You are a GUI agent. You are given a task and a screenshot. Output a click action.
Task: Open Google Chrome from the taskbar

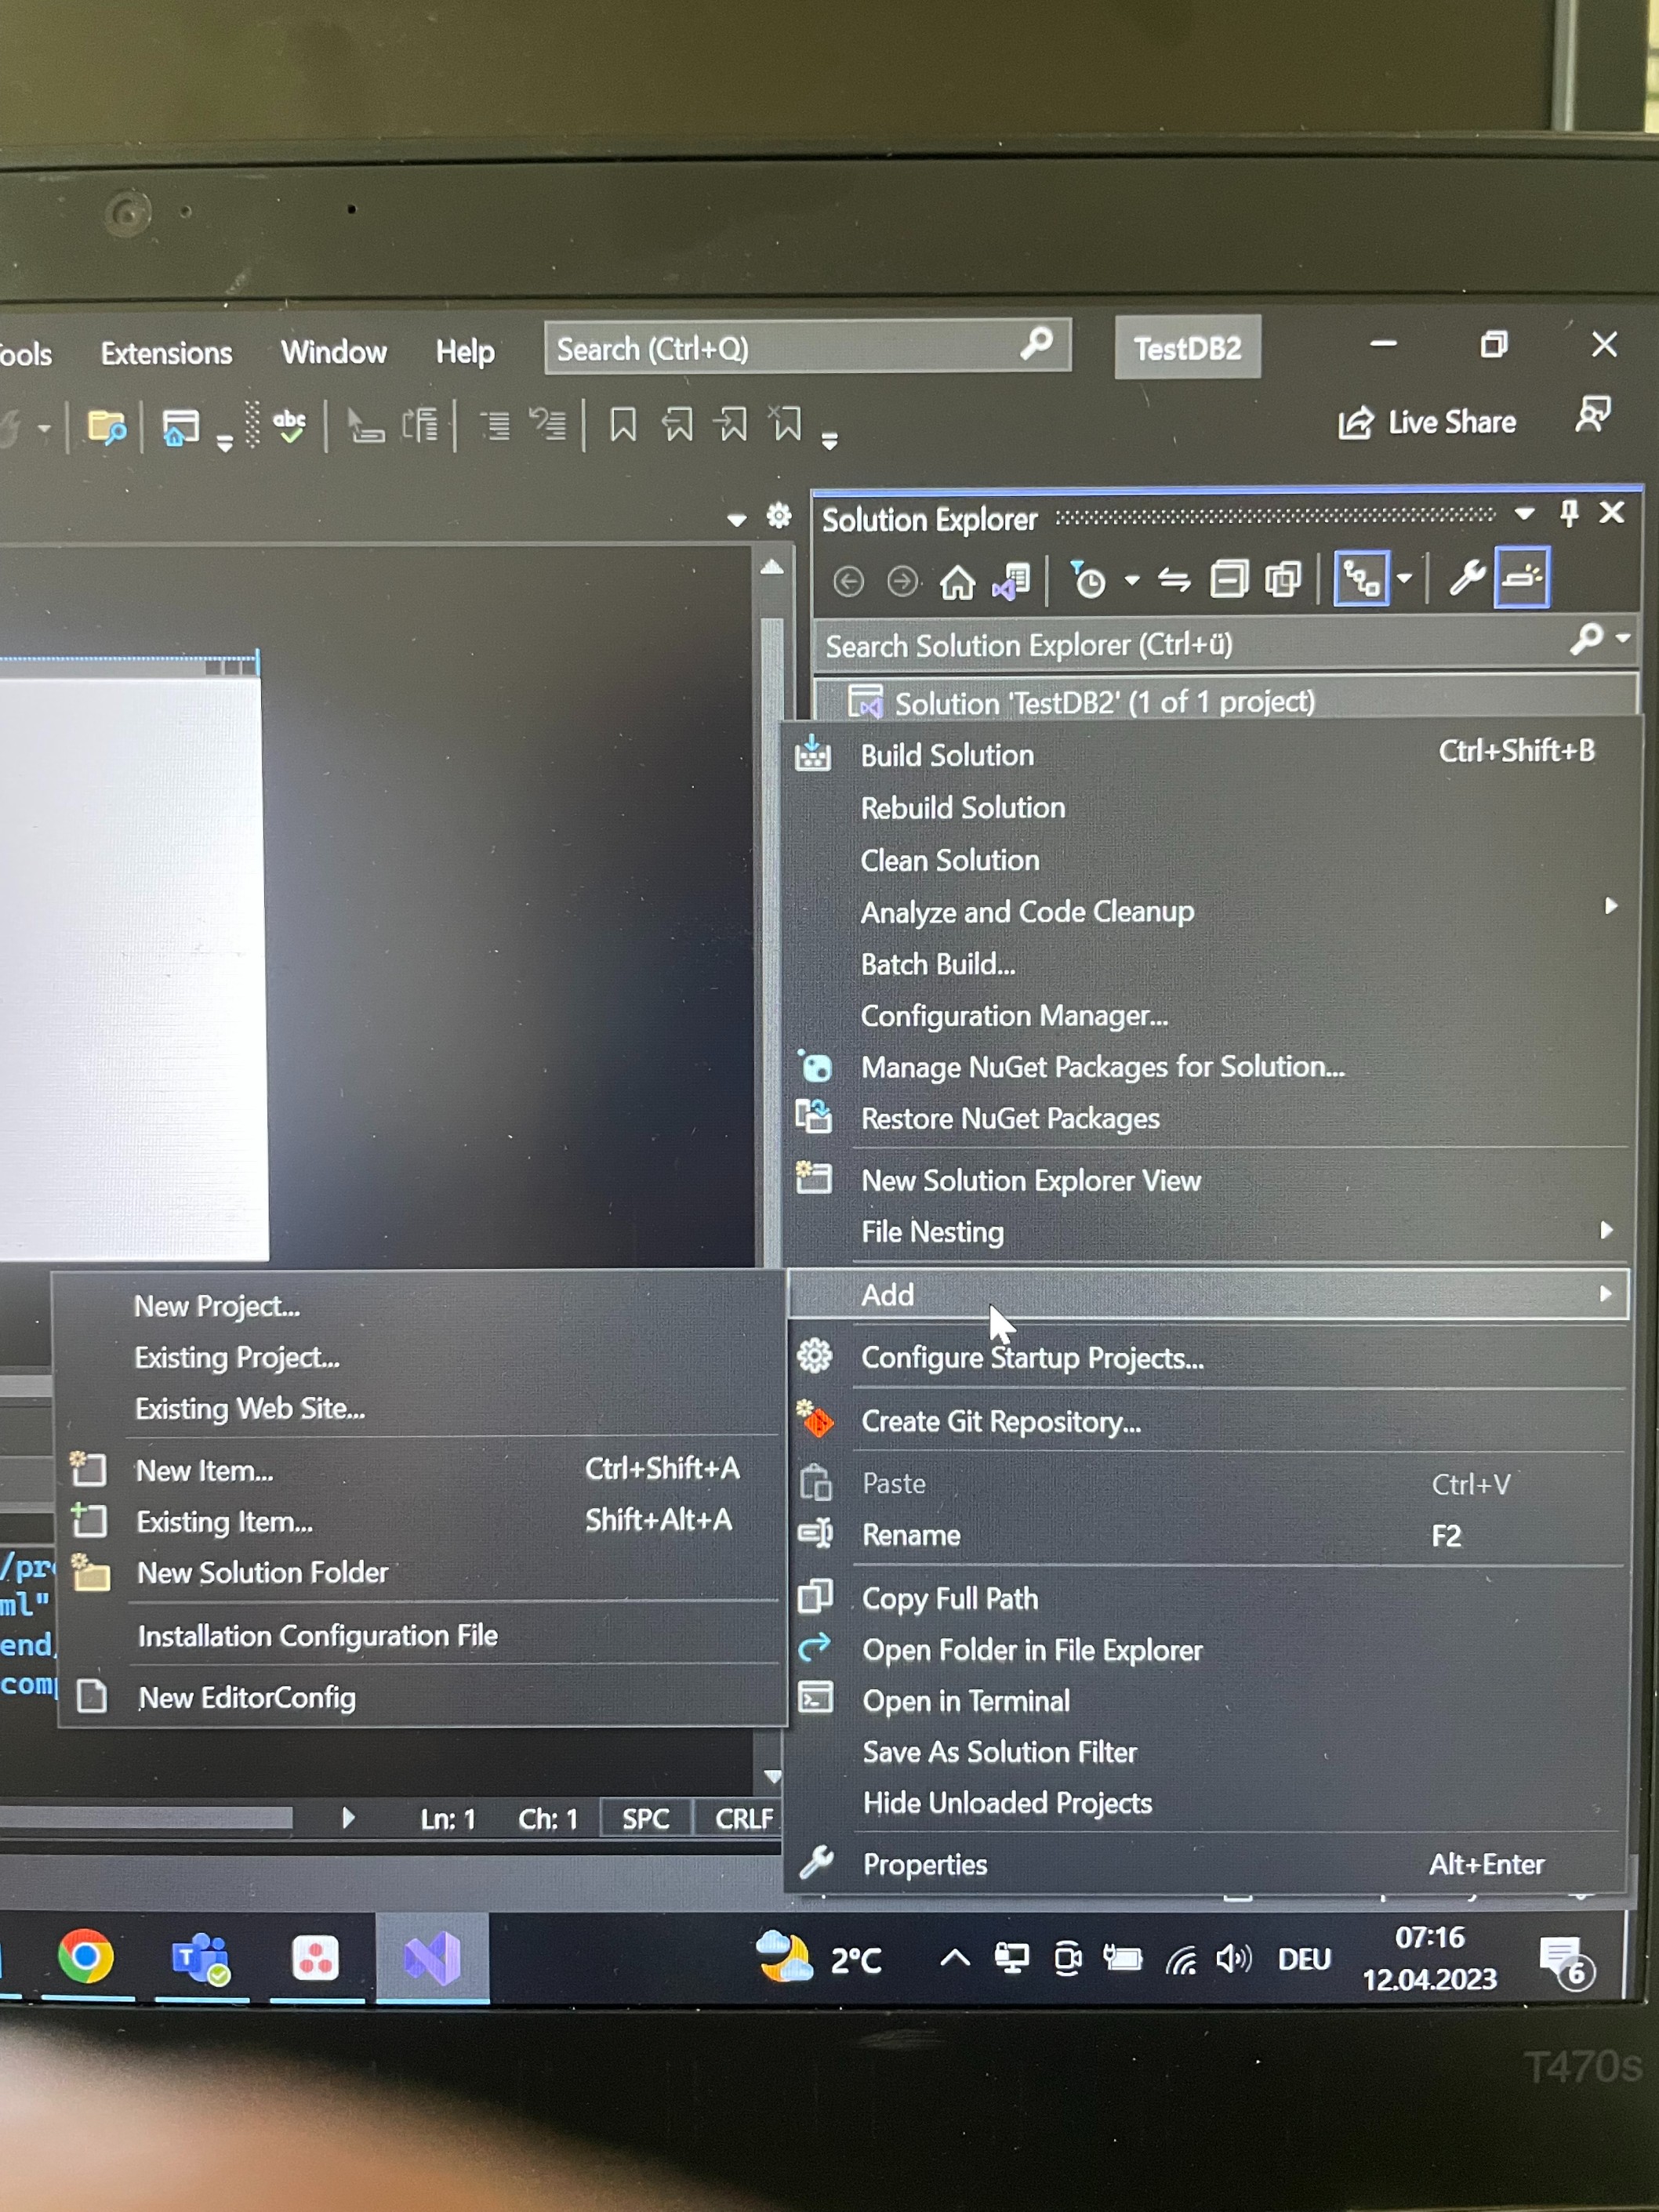pyautogui.click(x=86, y=1957)
